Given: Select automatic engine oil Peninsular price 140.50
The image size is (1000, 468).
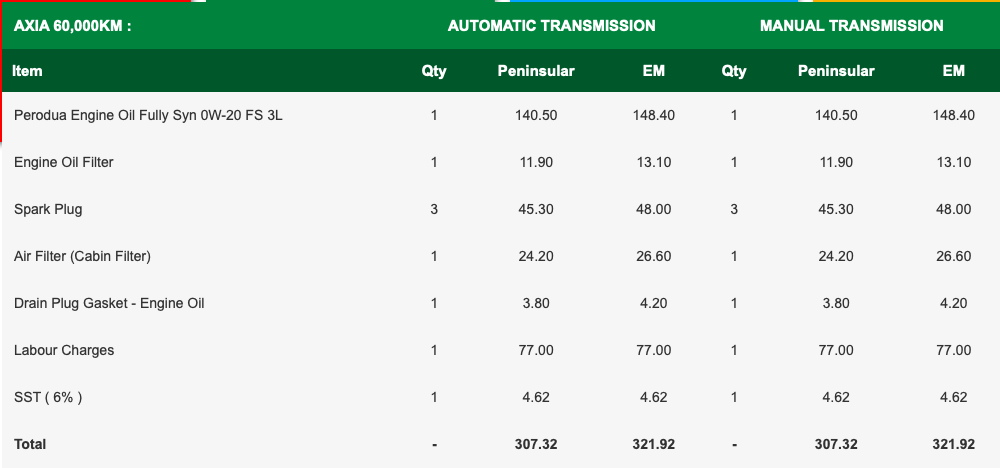Looking at the screenshot, I should (x=536, y=115).
